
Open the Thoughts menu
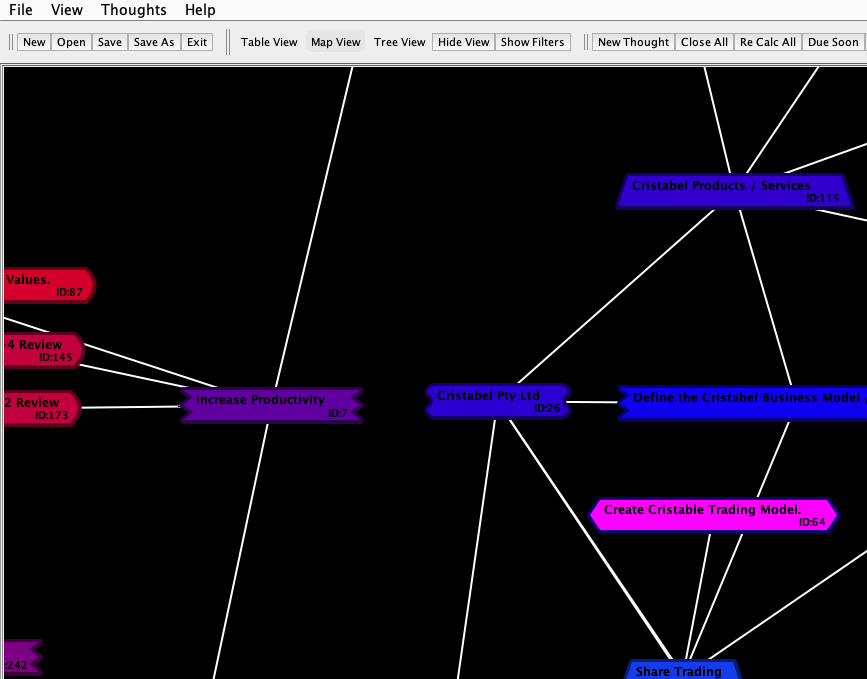[133, 10]
